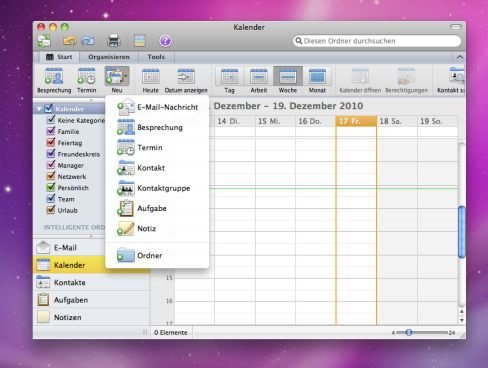Open Kontakte in navigation pane

click(91, 282)
